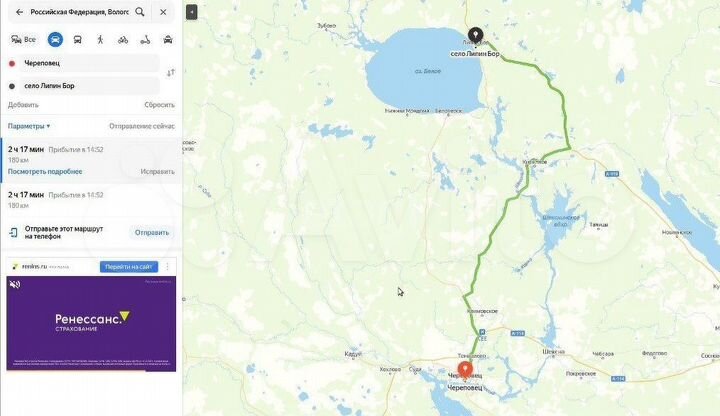
Task: Click the back arrow in search bar
Action: pos(19,12)
